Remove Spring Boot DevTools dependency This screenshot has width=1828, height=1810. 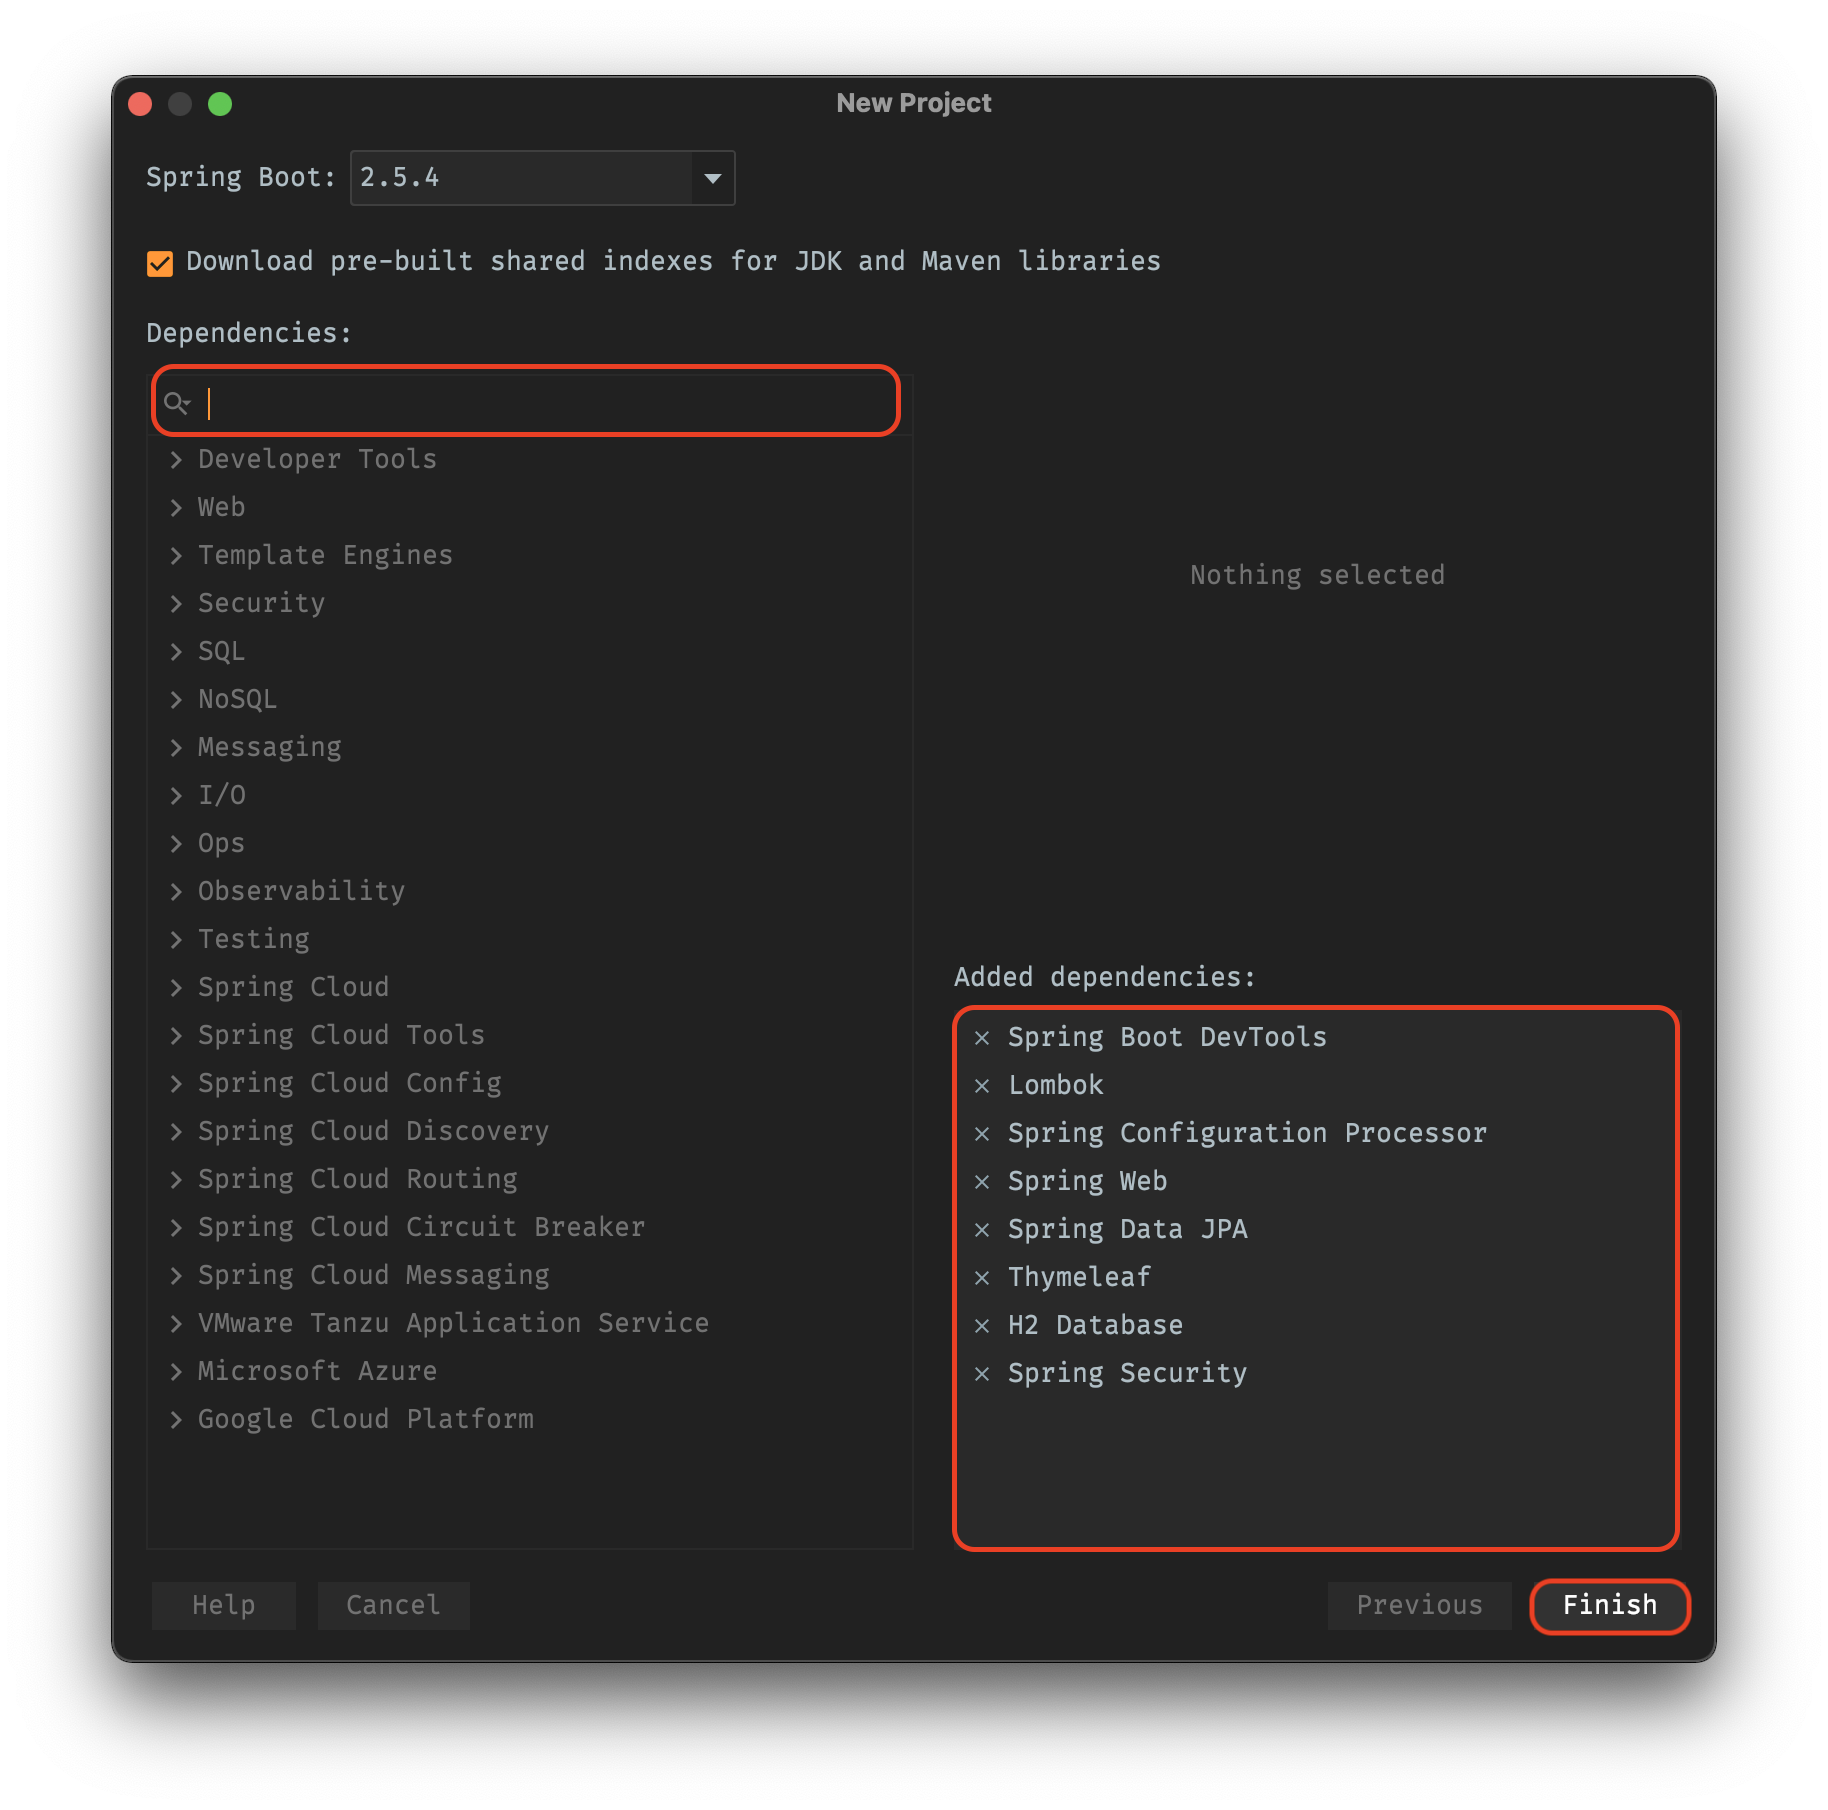click(x=982, y=1038)
